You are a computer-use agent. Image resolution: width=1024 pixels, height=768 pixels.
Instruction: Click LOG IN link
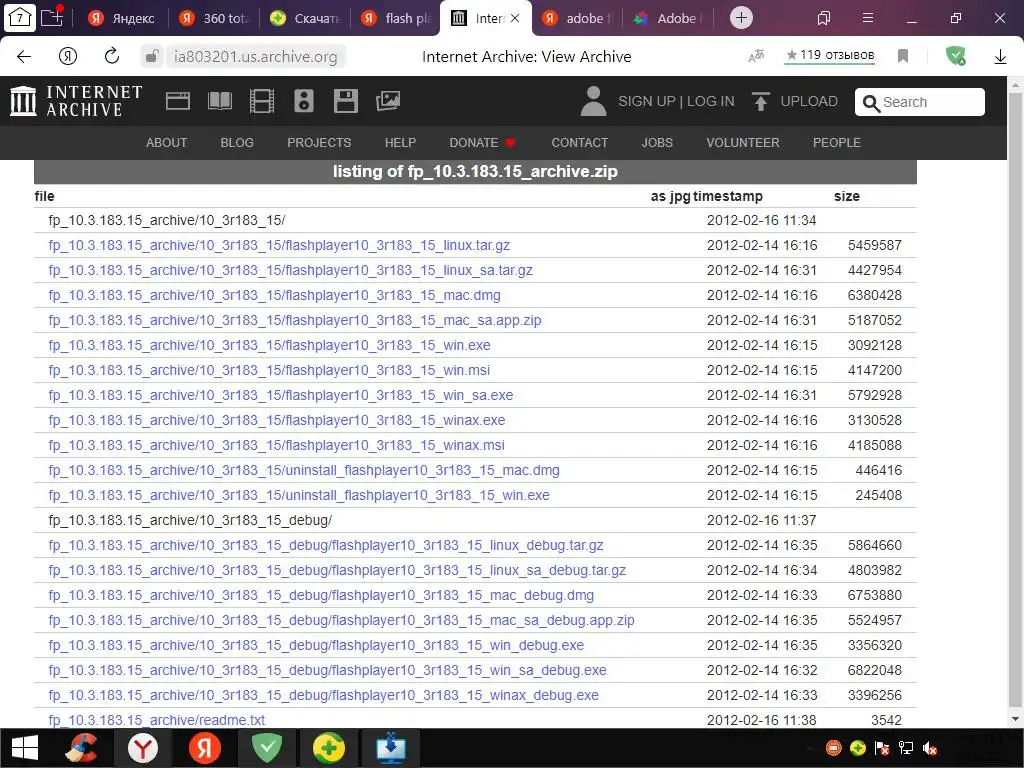[x=711, y=101]
